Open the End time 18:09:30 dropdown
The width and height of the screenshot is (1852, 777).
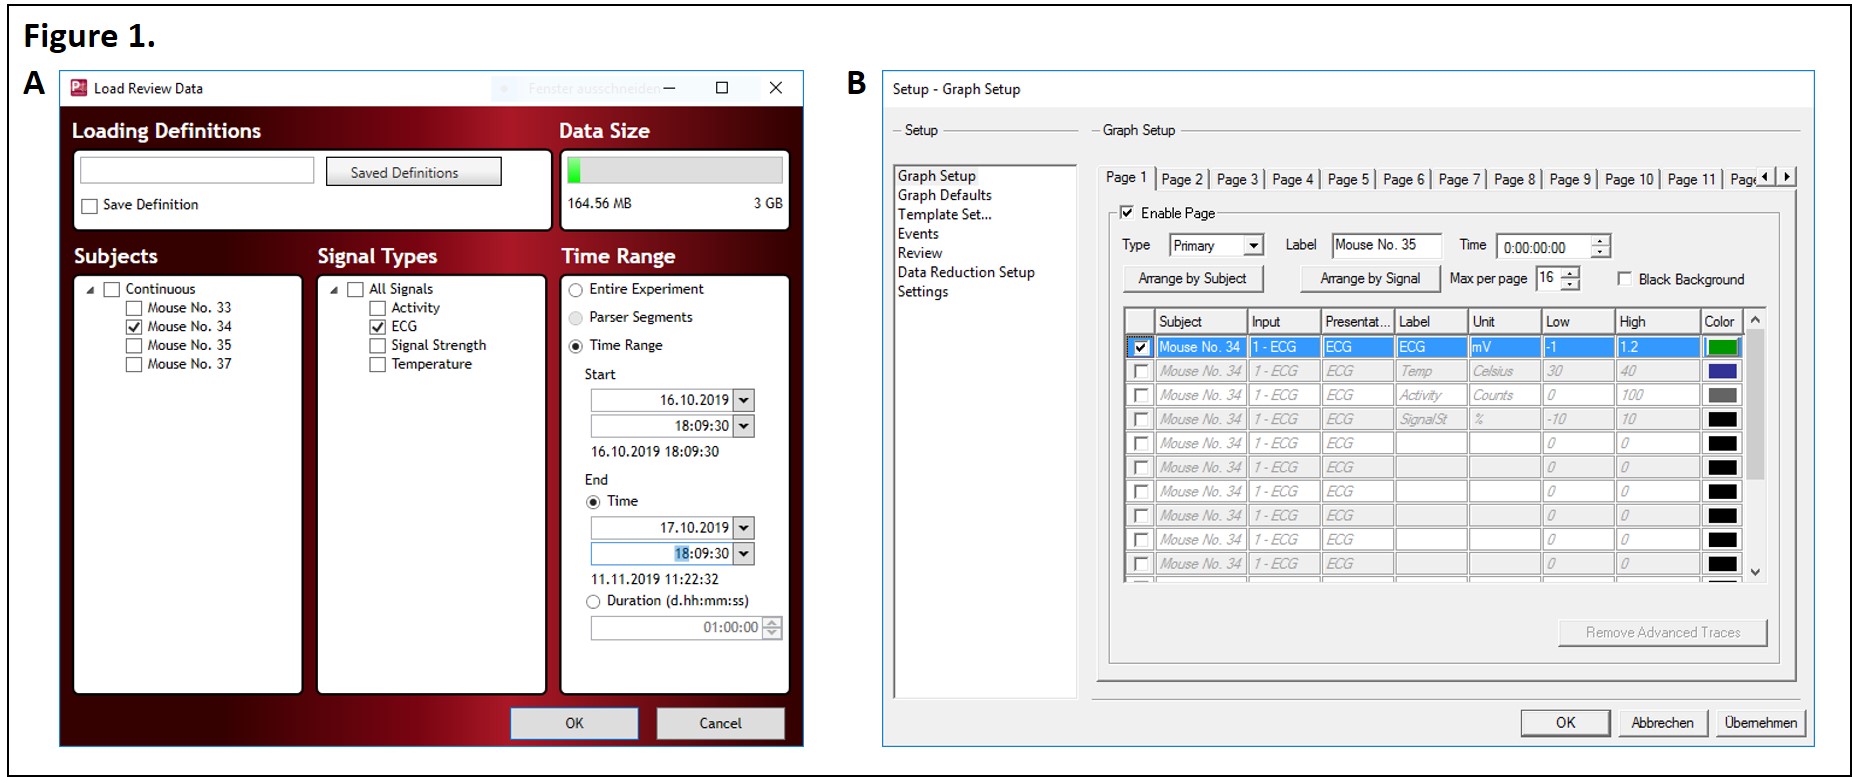click(x=743, y=554)
